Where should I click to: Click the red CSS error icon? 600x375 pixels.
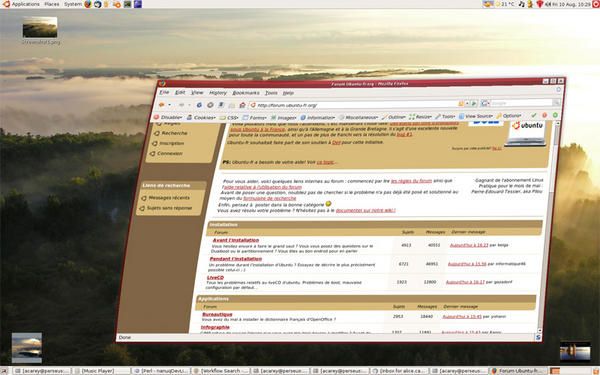point(545,115)
